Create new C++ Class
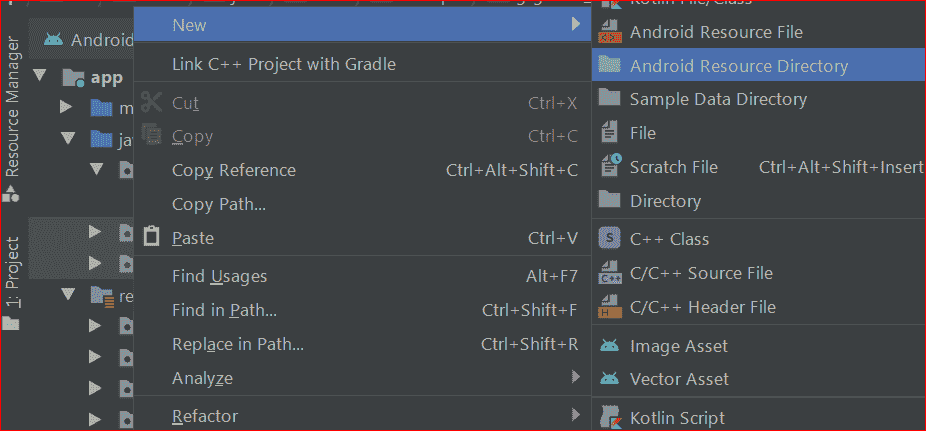The height and width of the screenshot is (431, 926). click(758, 239)
